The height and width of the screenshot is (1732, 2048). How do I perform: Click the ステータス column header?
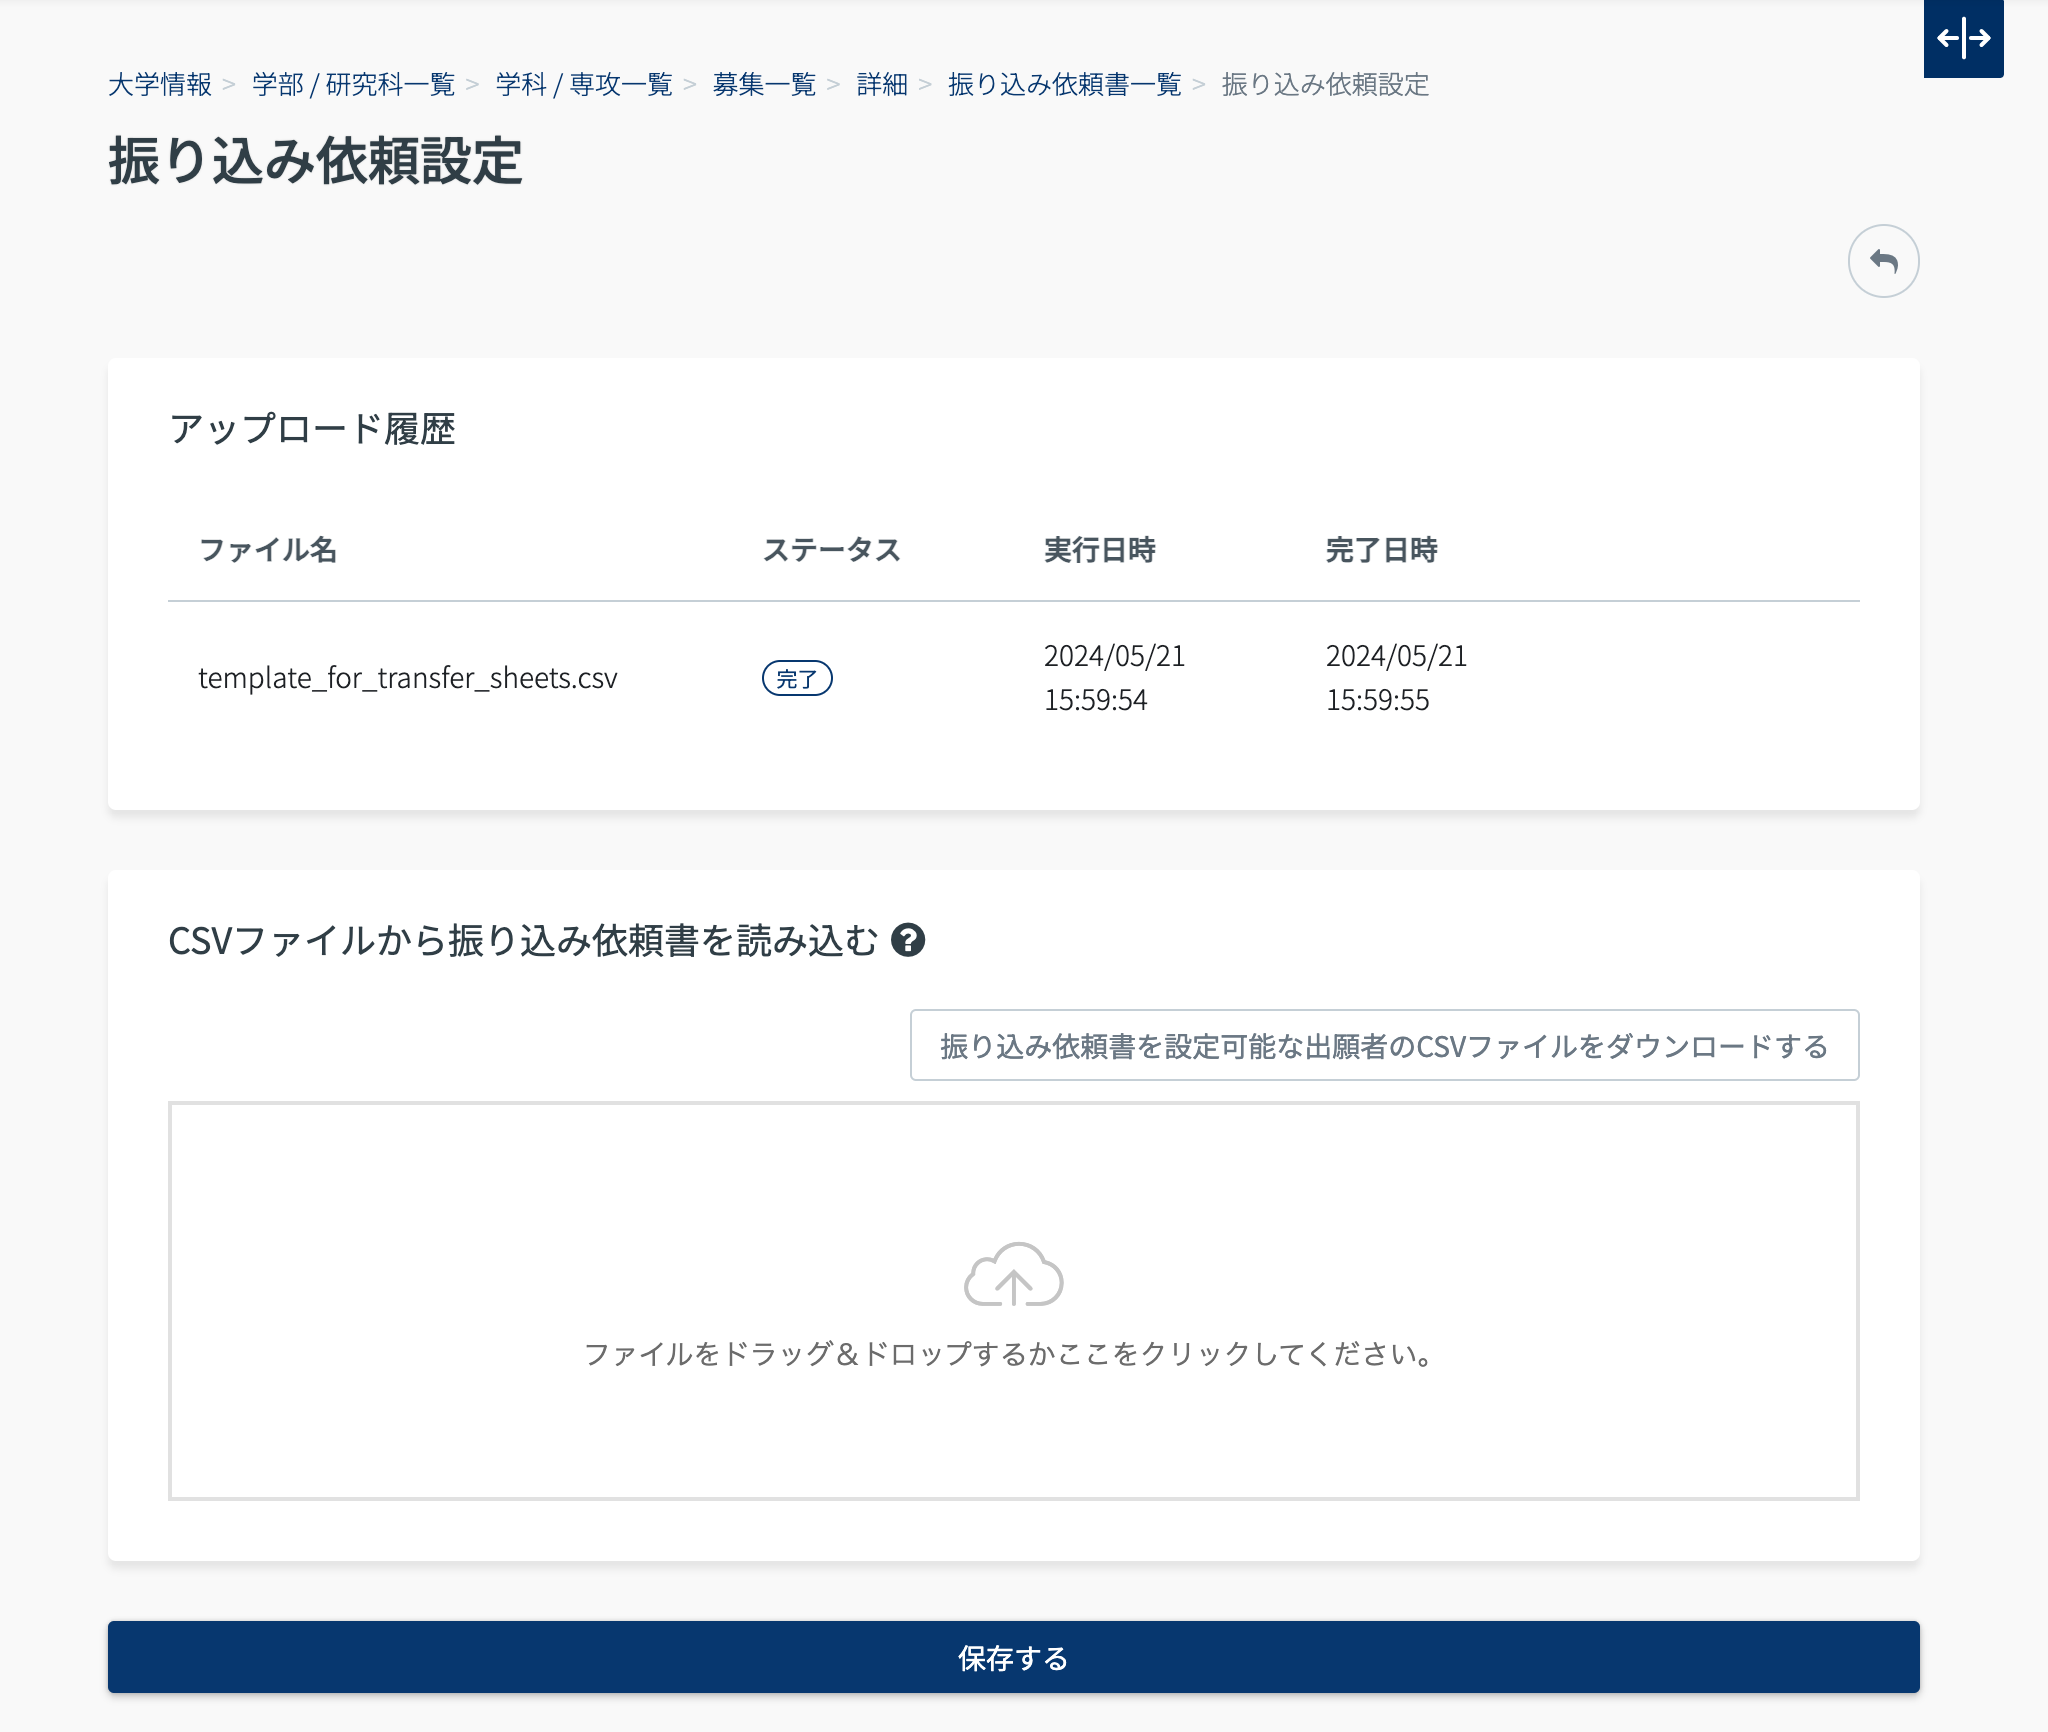pyautogui.click(x=831, y=550)
